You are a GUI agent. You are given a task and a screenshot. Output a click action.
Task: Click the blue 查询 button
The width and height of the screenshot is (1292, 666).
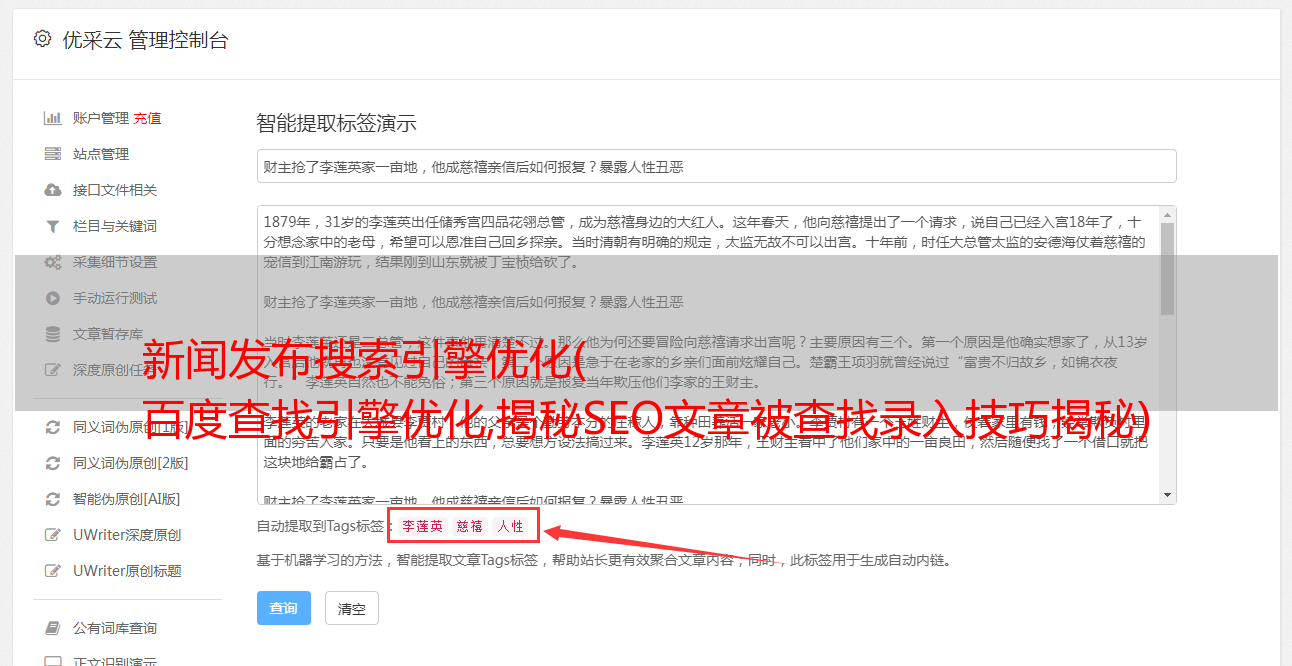click(x=284, y=608)
